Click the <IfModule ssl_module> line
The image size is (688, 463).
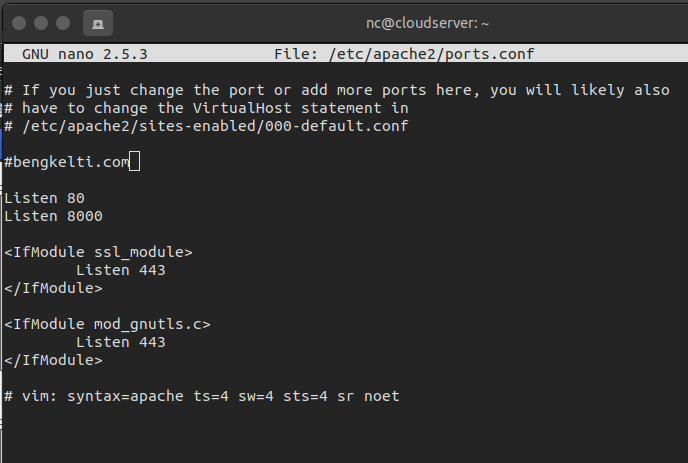pyautogui.click(x=98, y=252)
